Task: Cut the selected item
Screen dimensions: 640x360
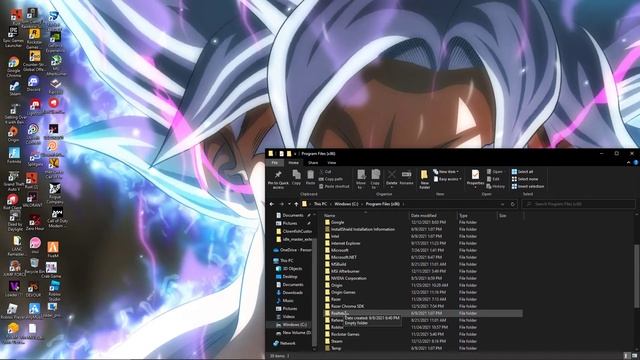Action: pos(325,172)
